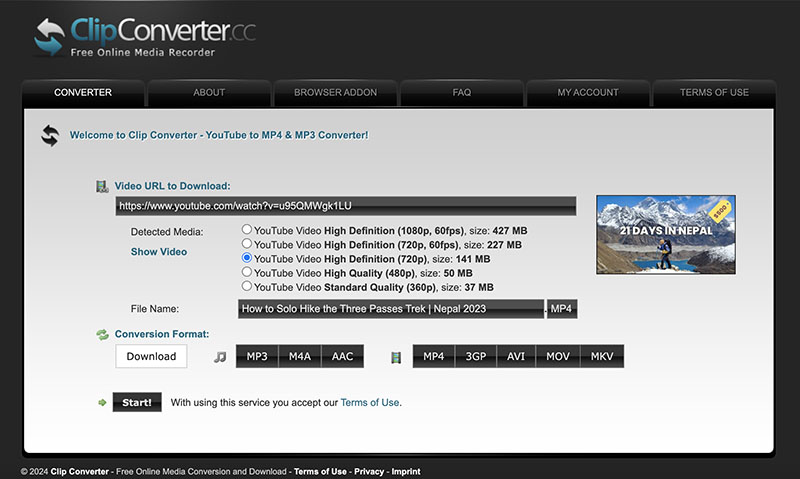
Task: Choose AVI conversion format
Action: 516,356
